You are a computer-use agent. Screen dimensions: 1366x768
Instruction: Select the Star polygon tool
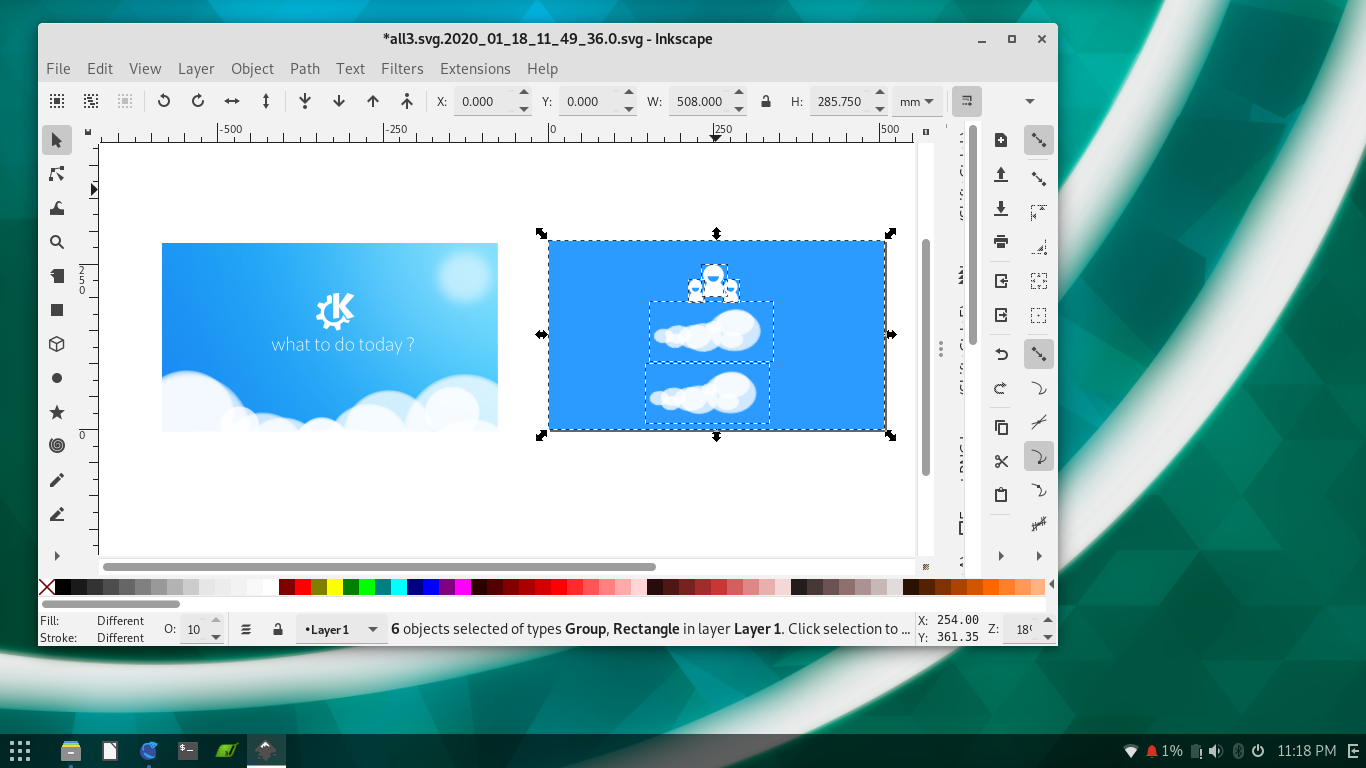pos(57,412)
